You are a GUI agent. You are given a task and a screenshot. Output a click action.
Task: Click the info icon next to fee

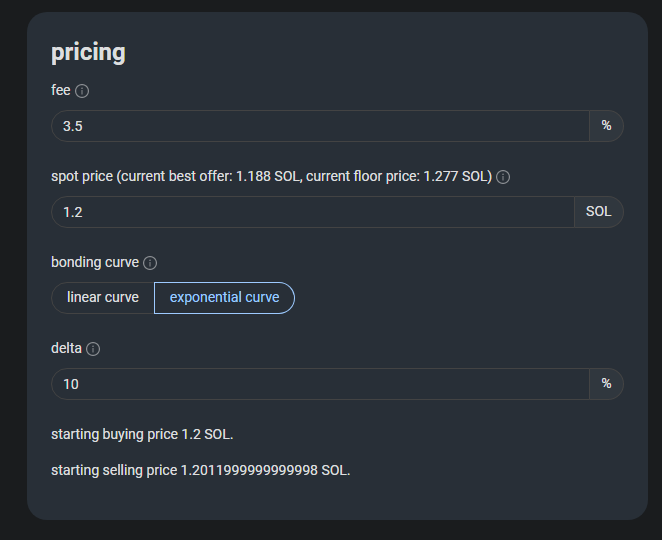pyautogui.click(x=82, y=91)
